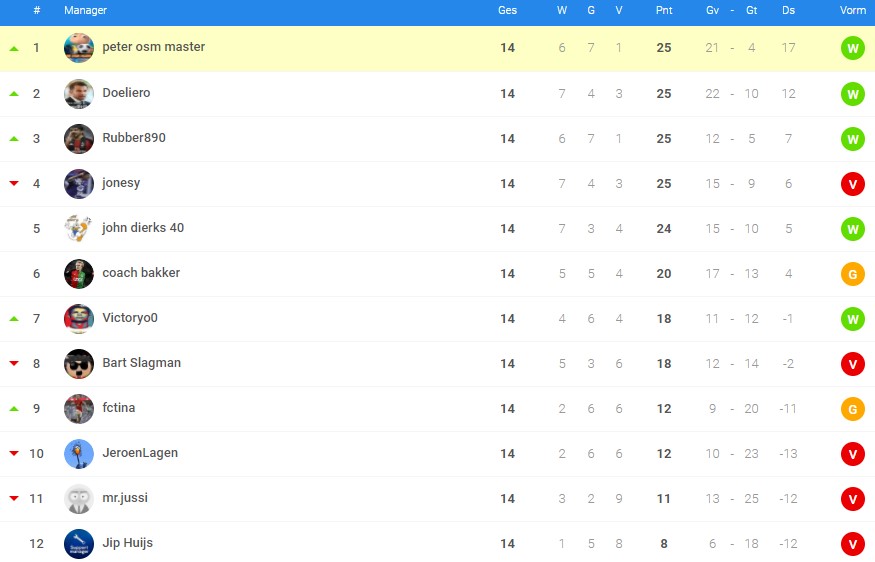
Task: Click peter osm master's avatar icon
Action: pos(79,48)
